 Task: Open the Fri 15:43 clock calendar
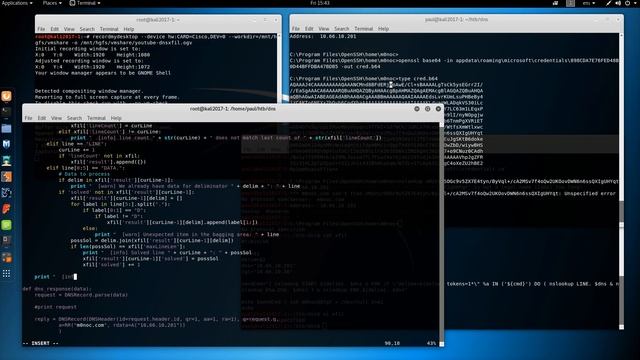click(x=320, y=3)
